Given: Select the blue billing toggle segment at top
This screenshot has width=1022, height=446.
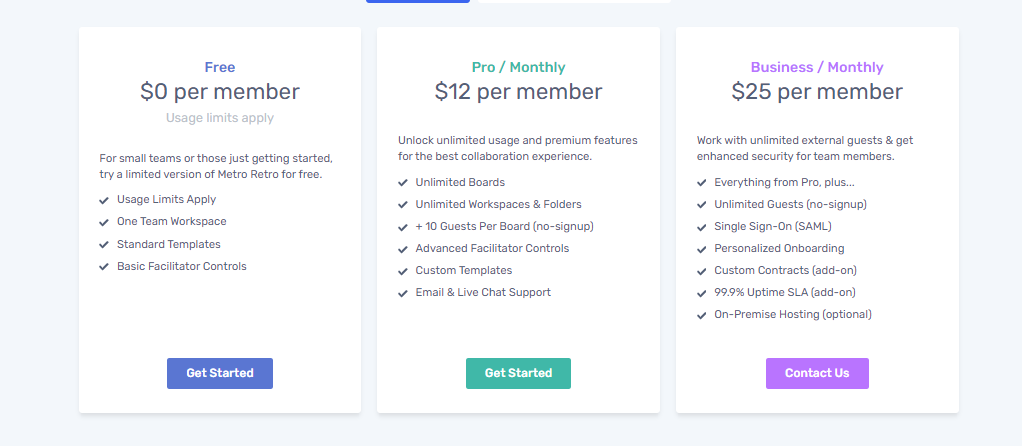Looking at the screenshot, I should point(417,1).
